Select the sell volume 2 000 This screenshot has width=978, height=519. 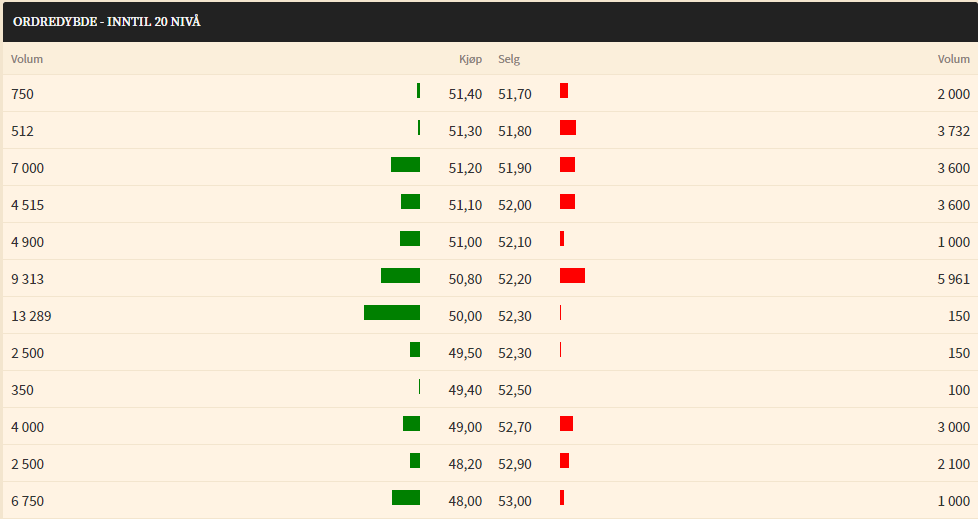(954, 94)
